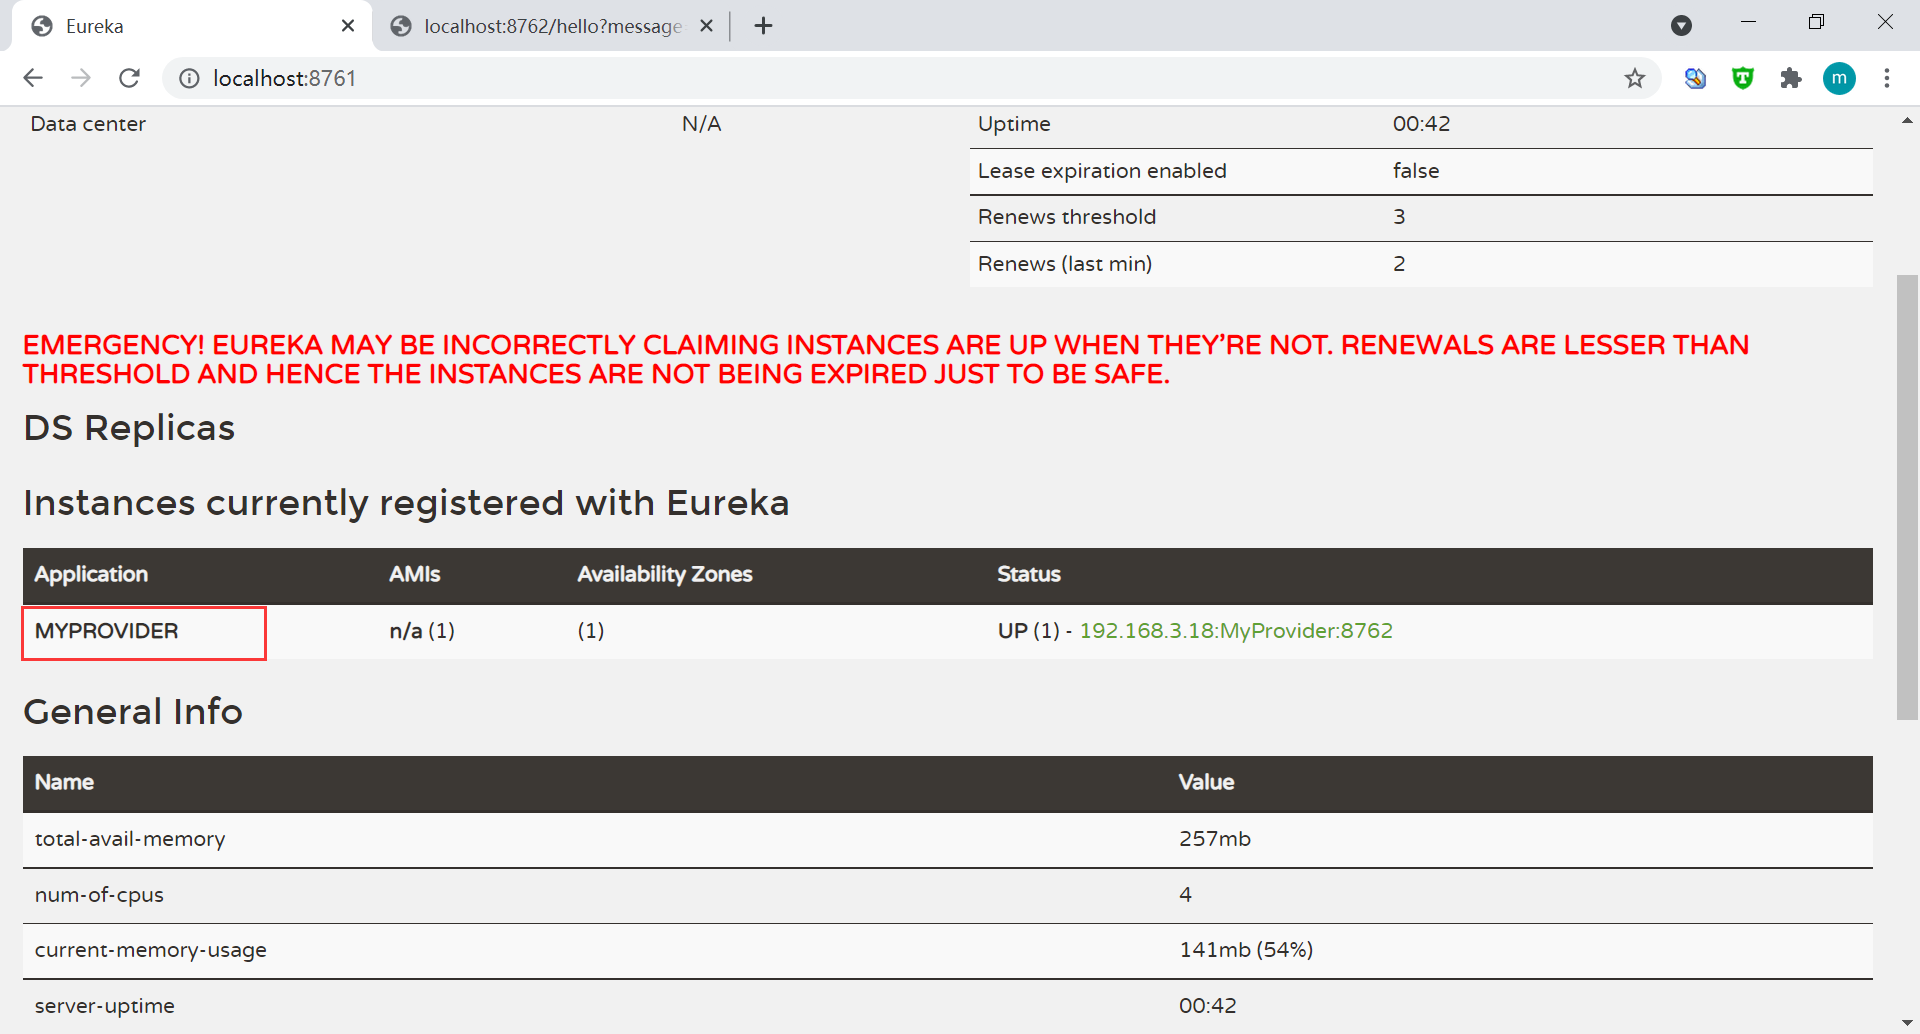The image size is (1920, 1034).
Task: Select the MYPROVIDER application name
Action: (x=107, y=631)
